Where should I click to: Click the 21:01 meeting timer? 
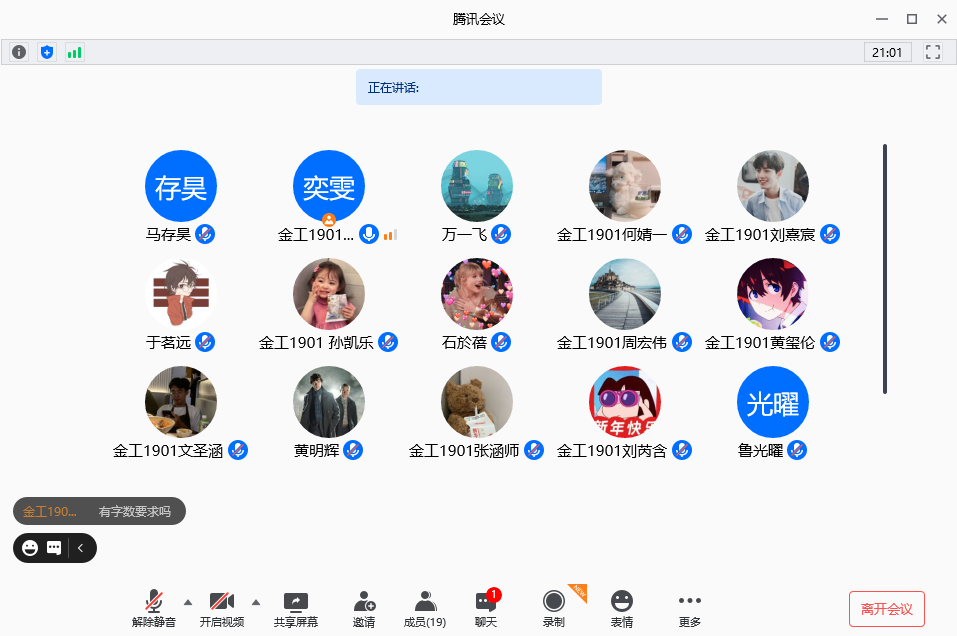coord(887,52)
